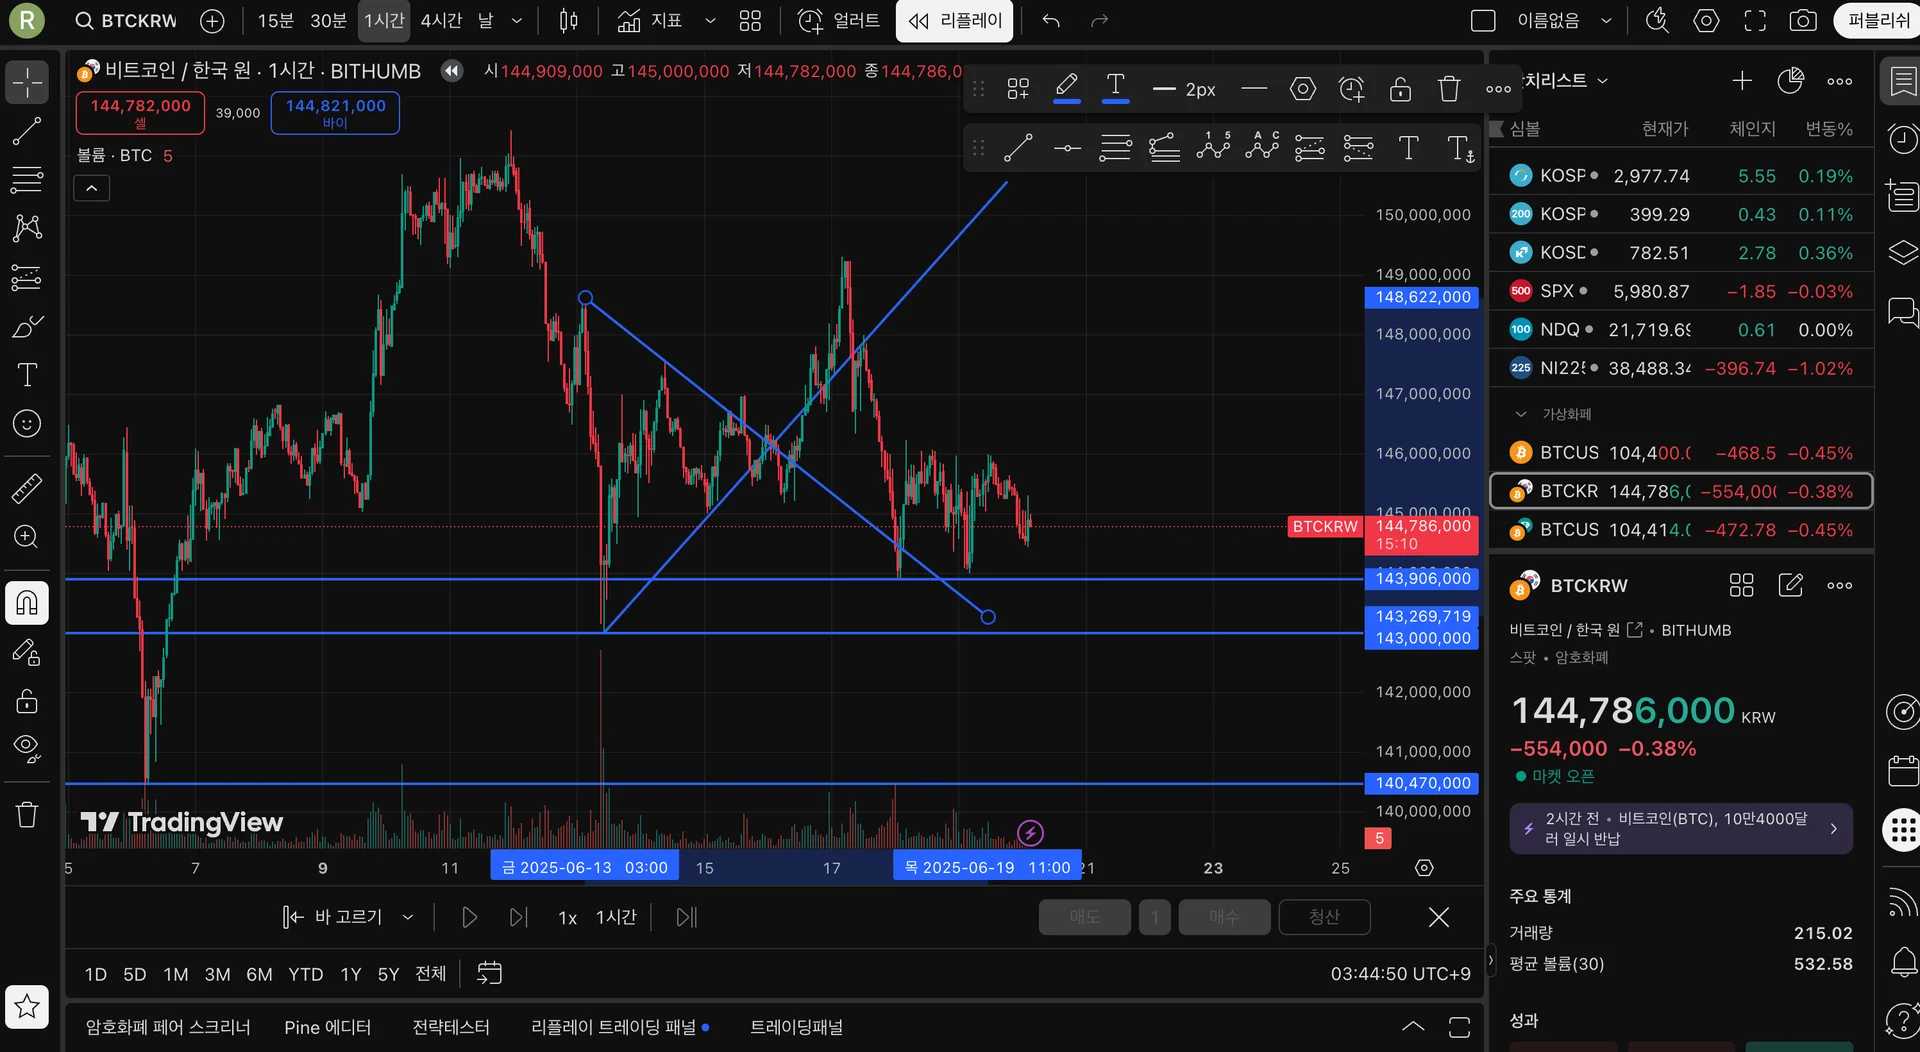Switch chart interval to 15분
The height and width of the screenshot is (1052, 1920).
pos(275,21)
